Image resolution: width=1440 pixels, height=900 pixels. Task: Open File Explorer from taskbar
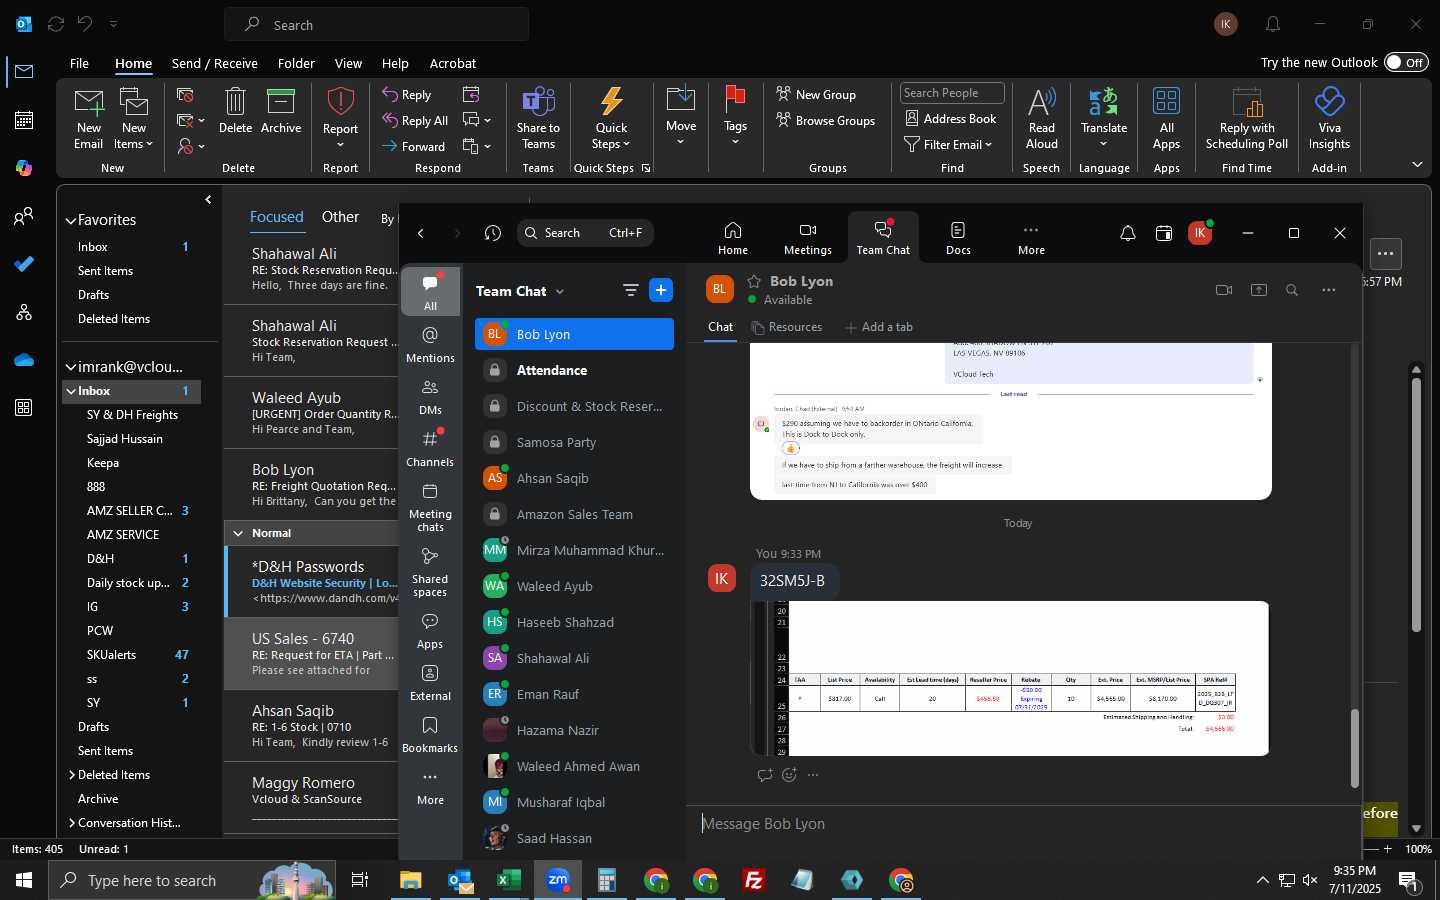(411, 880)
